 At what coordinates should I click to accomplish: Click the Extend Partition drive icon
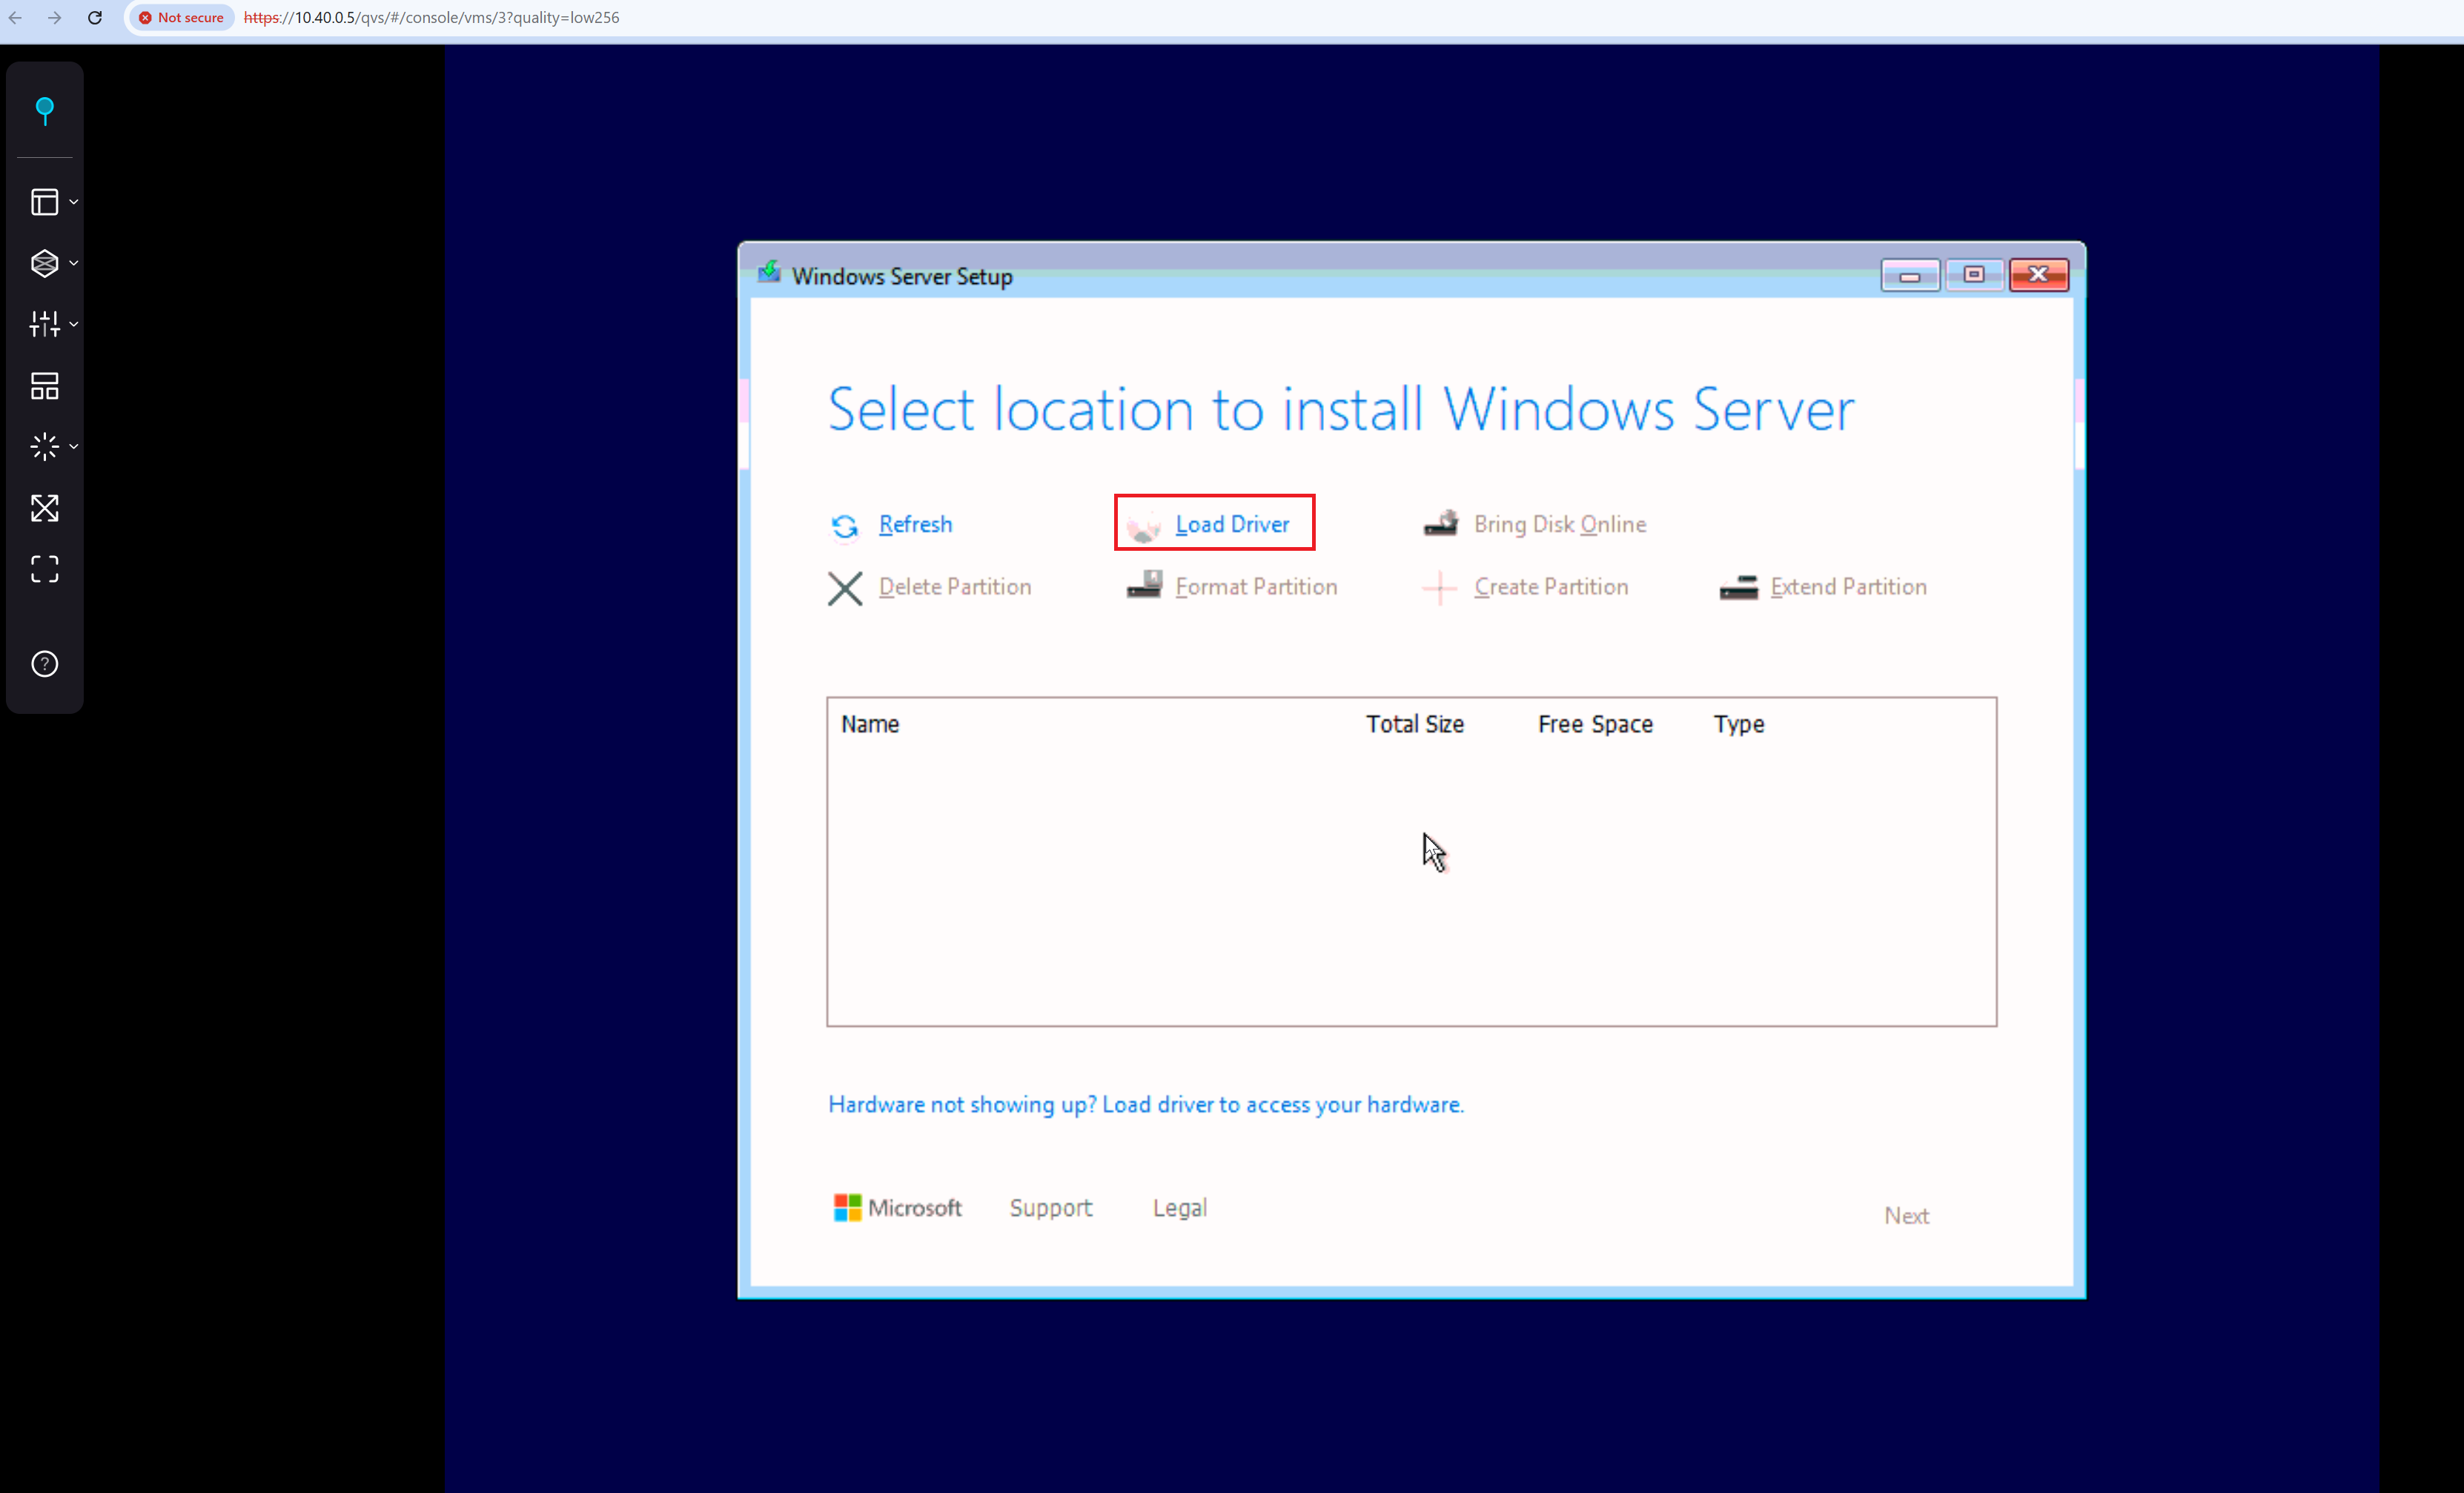coord(1738,588)
